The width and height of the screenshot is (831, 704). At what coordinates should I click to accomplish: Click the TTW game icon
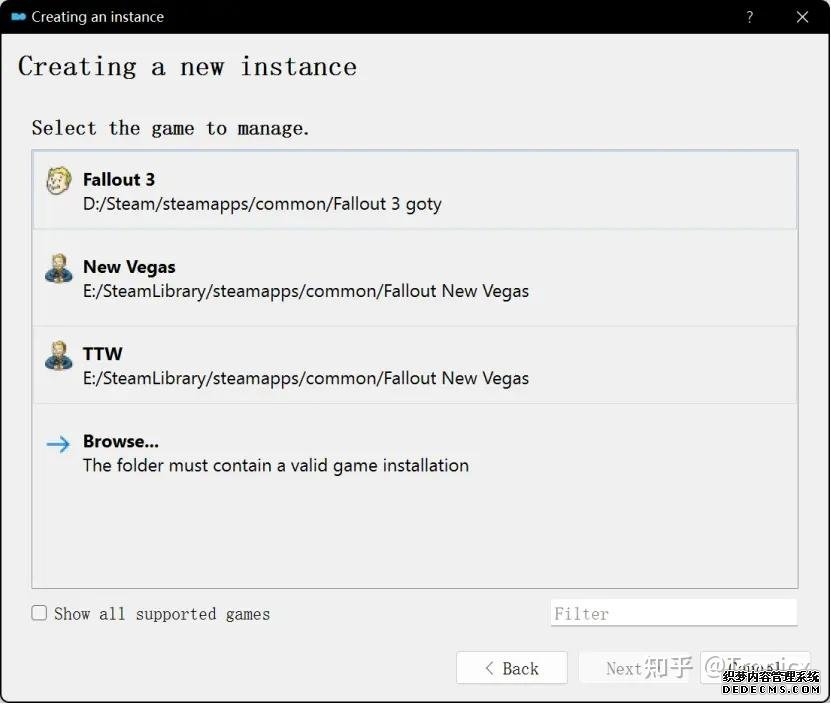58,356
